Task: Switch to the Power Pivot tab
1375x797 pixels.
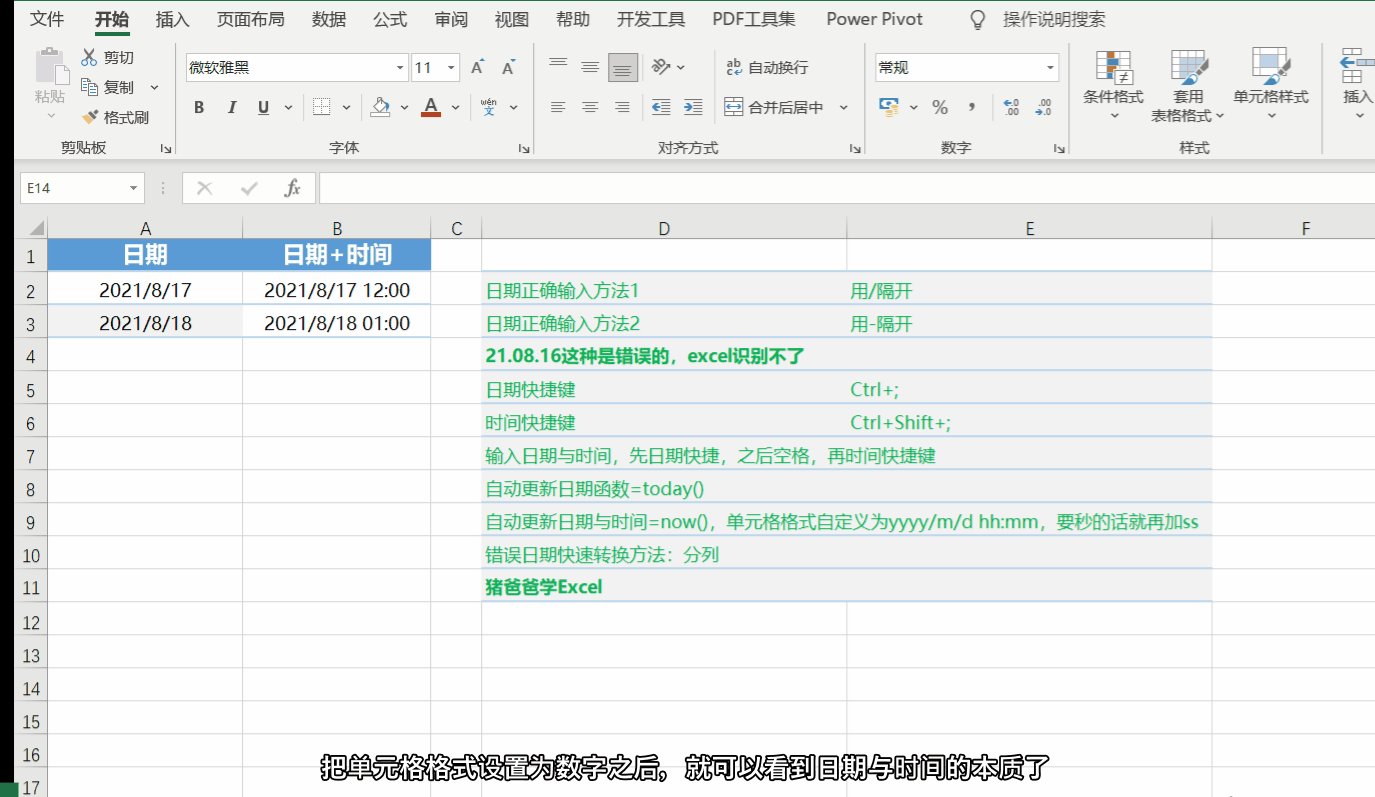Action: (875, 19)
